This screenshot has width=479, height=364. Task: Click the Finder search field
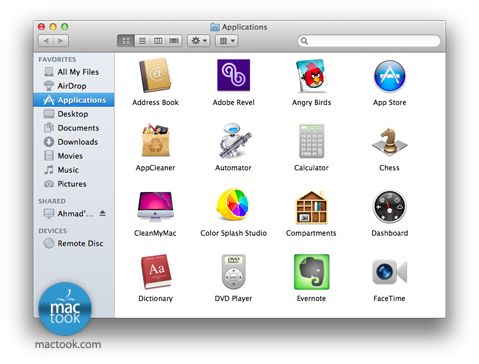click(x=369, y=41)
